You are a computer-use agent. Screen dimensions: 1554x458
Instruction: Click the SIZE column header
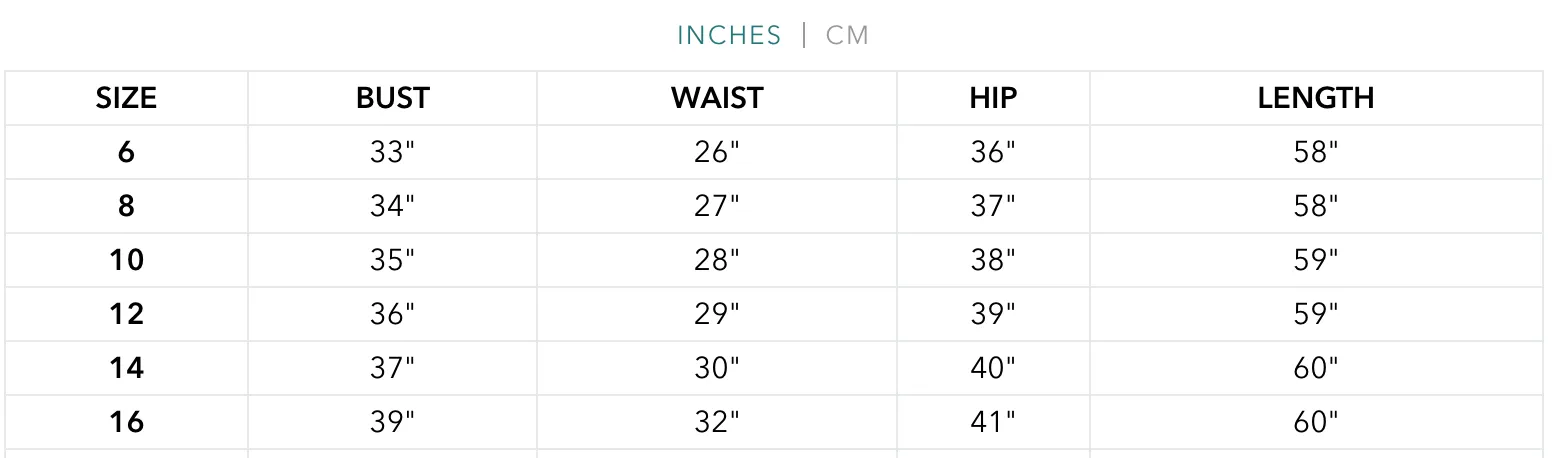(126, 98)
